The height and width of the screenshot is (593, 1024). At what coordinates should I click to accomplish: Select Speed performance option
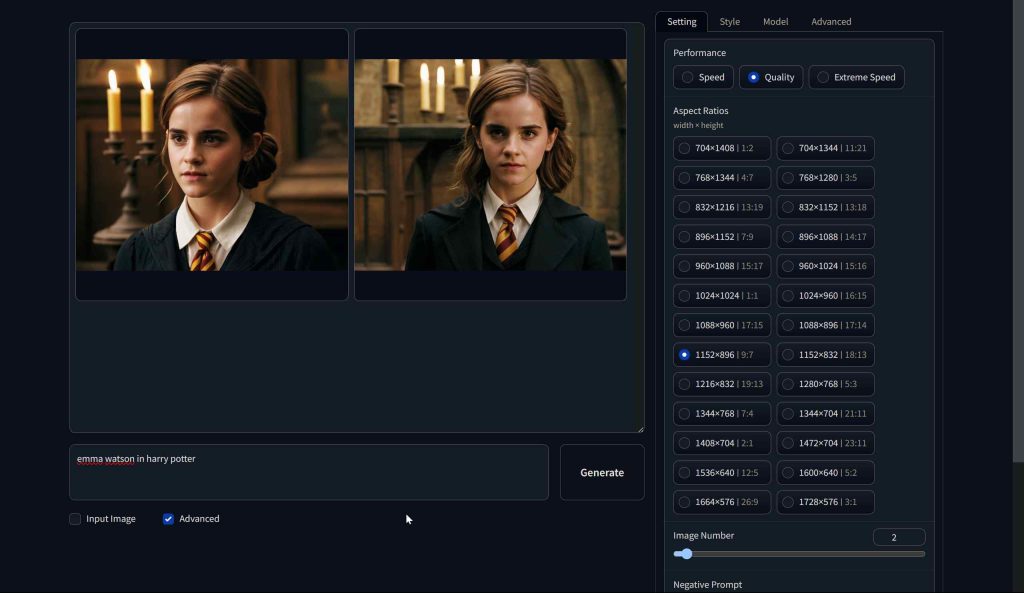pyautogui.click(x=703, y=77)
